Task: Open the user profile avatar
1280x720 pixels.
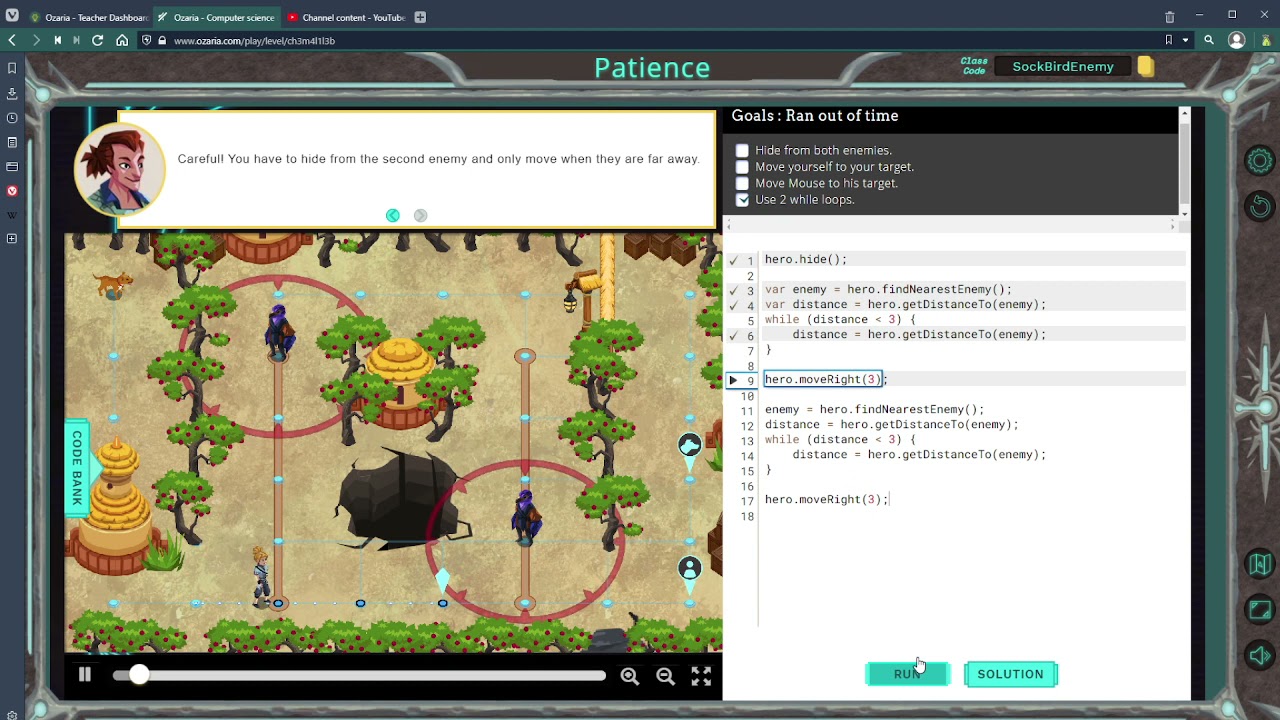Action: [1237, 40]
